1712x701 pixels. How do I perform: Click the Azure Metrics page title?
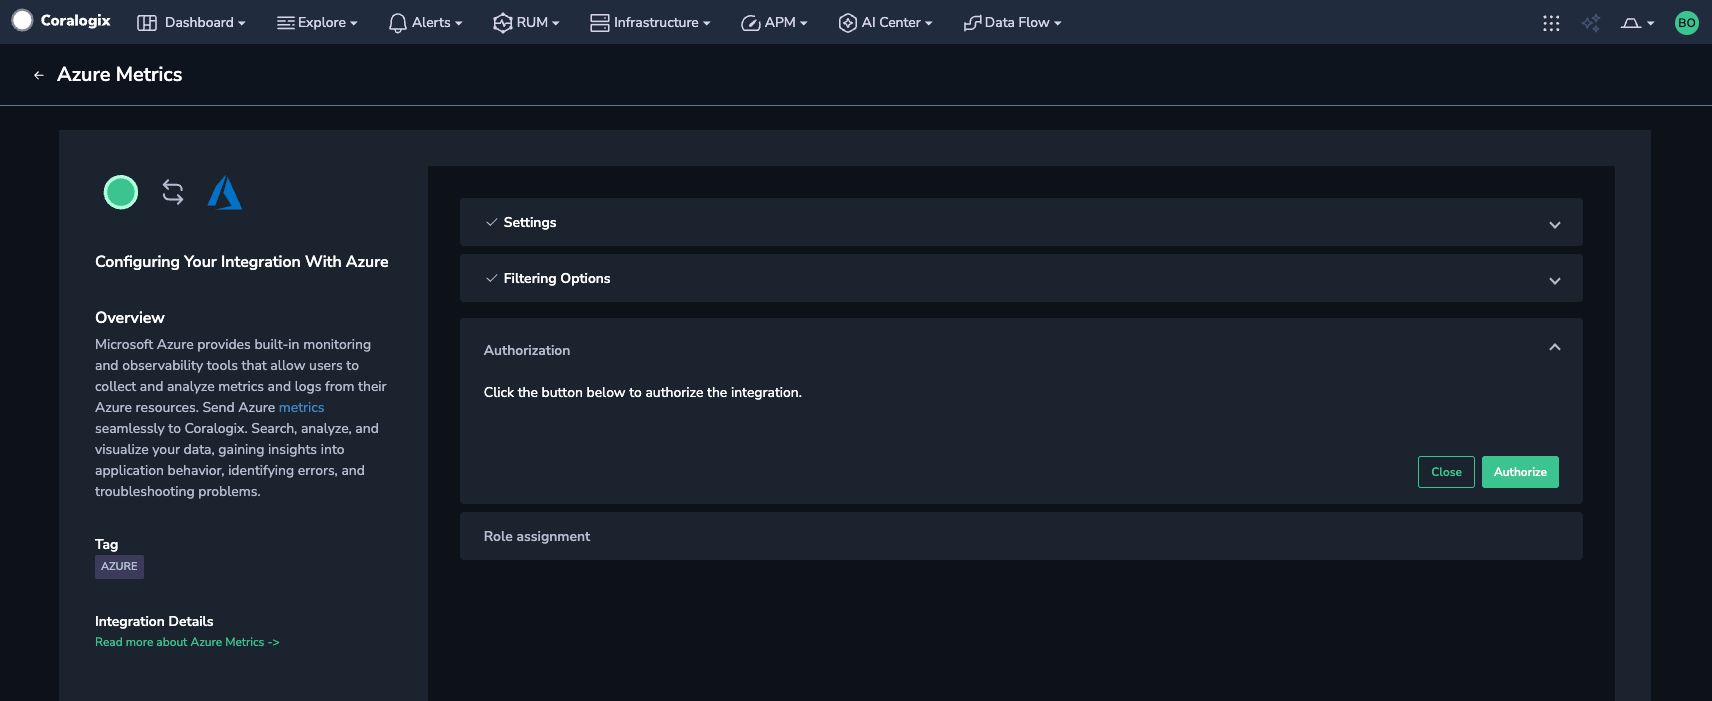(x=120, y=74)
